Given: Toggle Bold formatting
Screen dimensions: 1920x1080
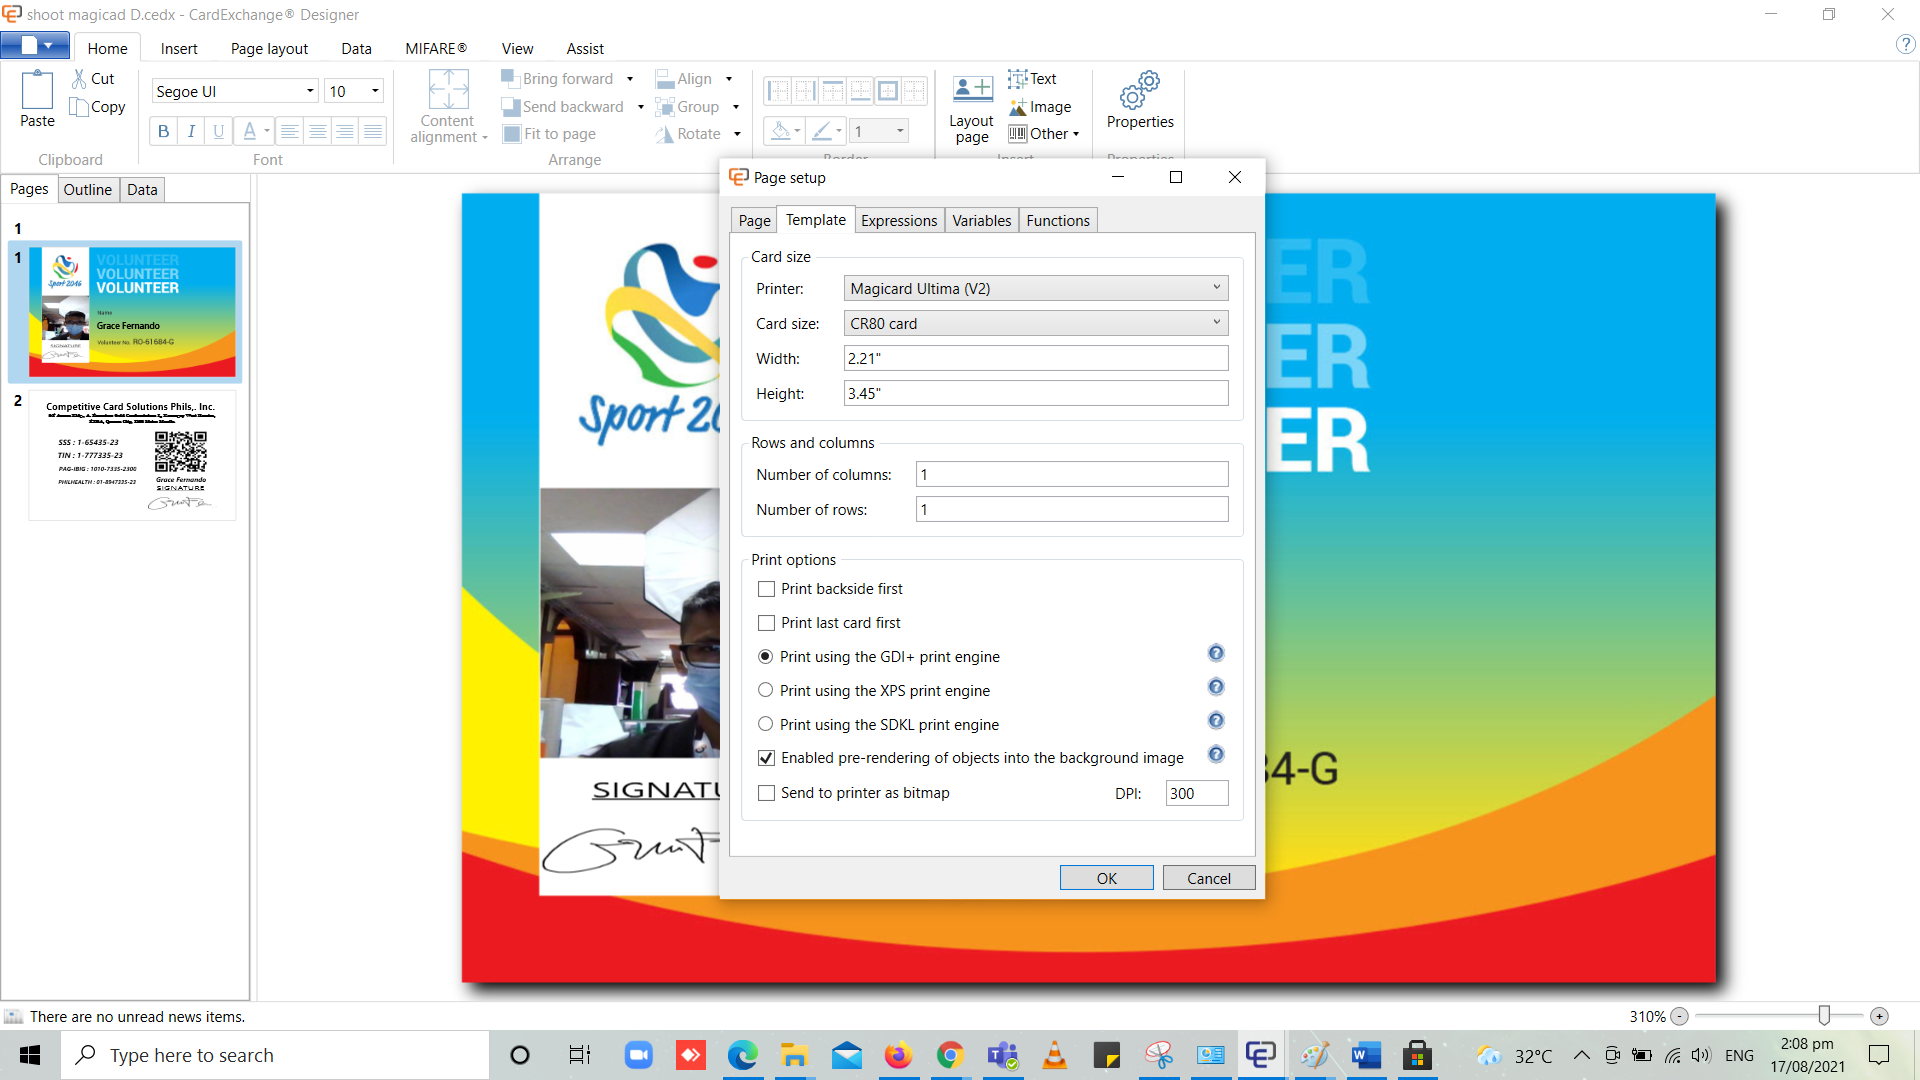Looking at the screenshot, I should [163, 131].
